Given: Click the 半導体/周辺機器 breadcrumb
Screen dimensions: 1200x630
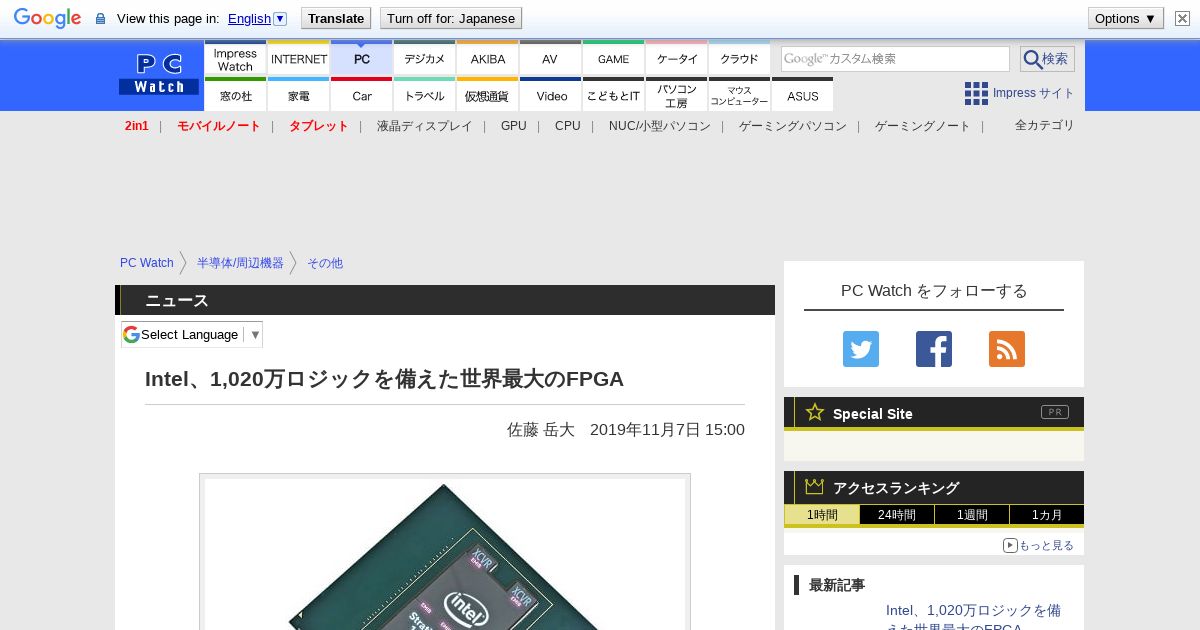Looking at the screenshot, I should point(240,263).
